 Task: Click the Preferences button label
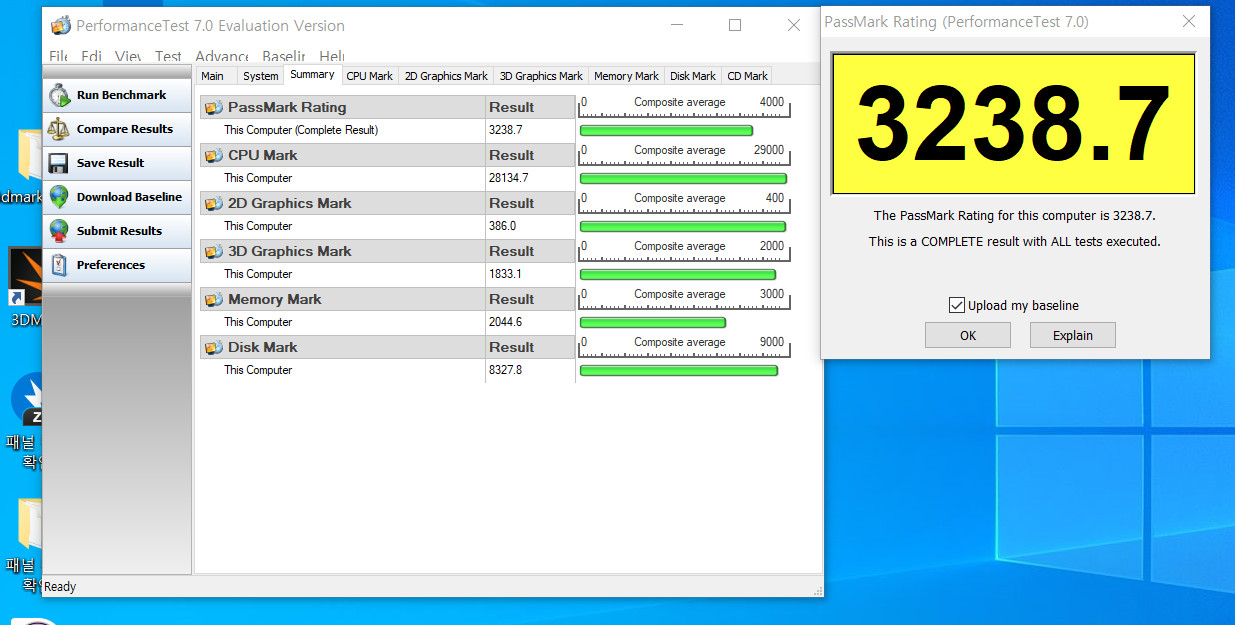(111, 265)
